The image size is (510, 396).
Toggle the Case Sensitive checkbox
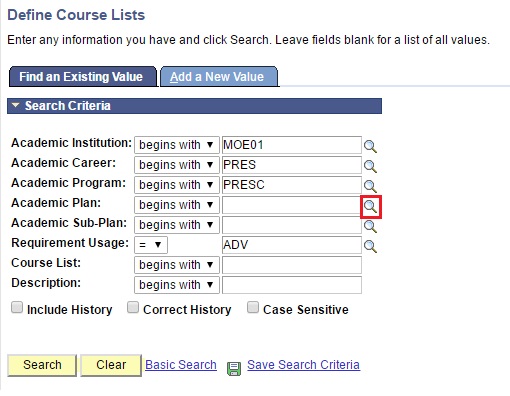point(253,307)
